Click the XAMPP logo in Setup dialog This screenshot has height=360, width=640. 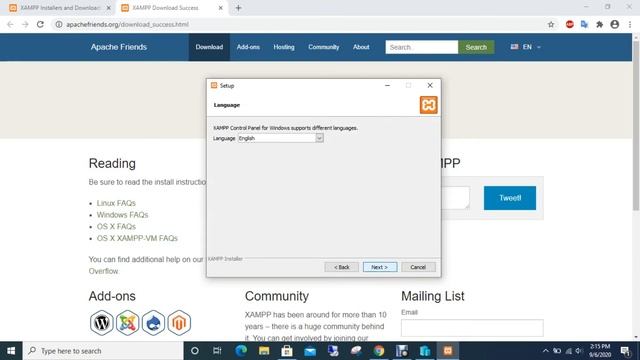point(428,105)
